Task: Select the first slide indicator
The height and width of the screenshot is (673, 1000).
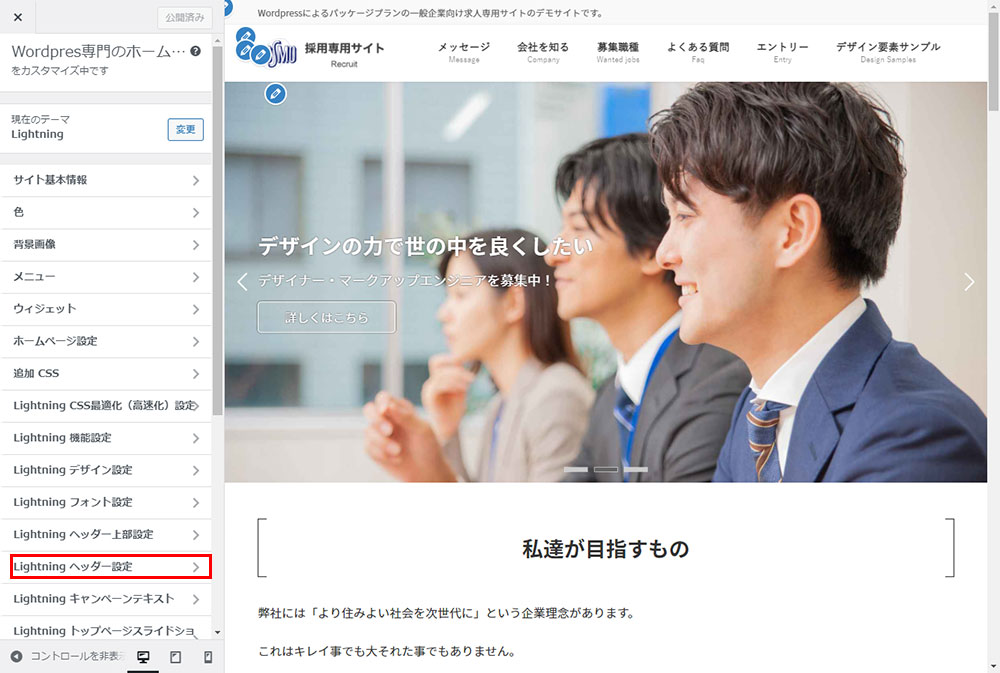Action: (576, 469)
